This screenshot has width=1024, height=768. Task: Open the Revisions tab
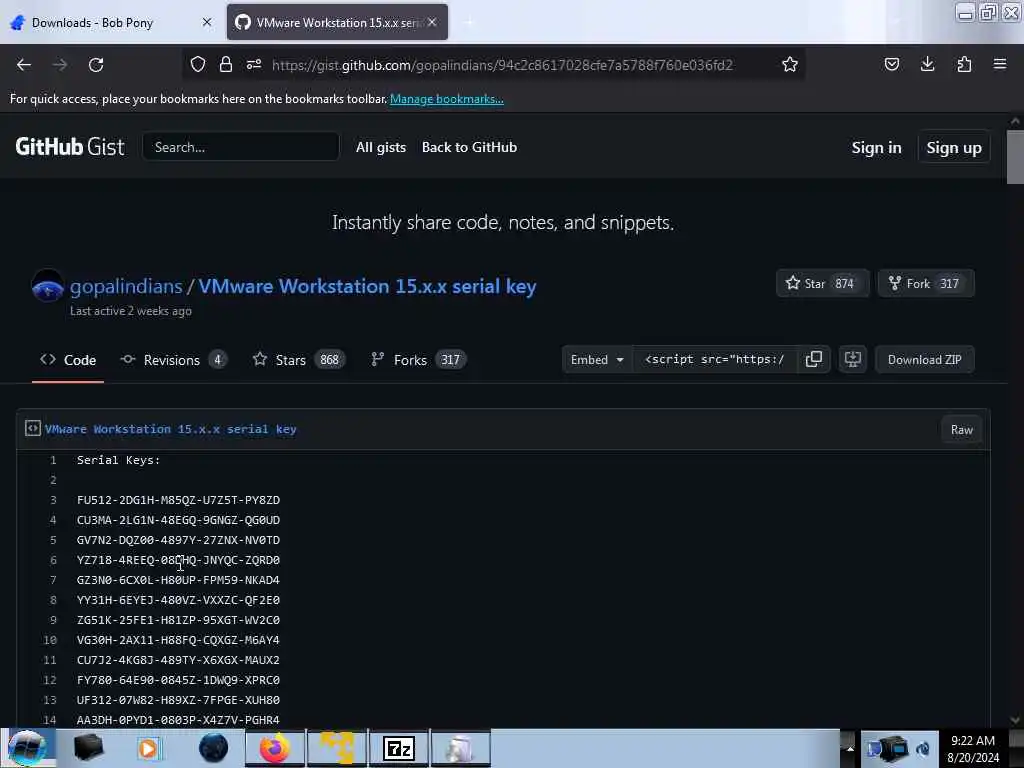[x=173, y=360]
